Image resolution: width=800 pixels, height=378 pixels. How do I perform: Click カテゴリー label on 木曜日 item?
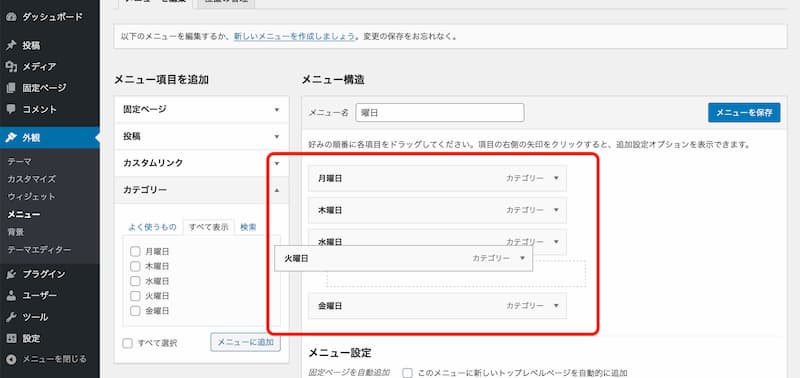525,210
